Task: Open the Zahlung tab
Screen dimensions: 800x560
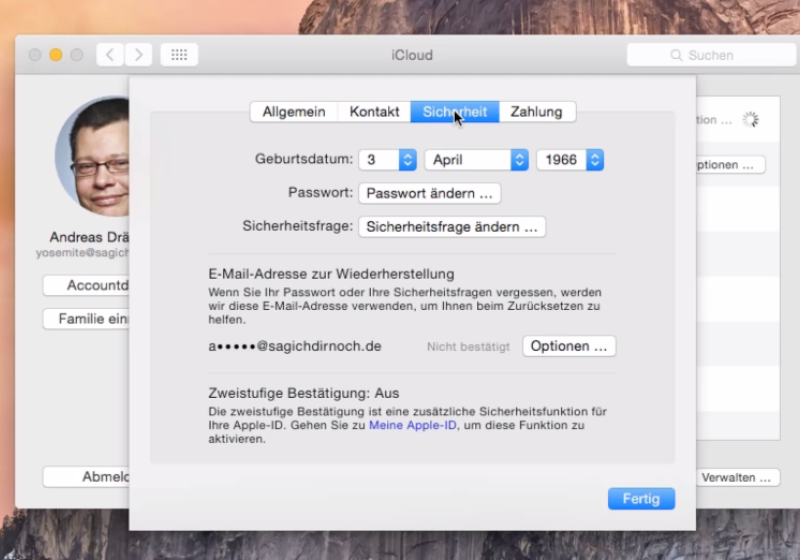Action: coord(537,112)
